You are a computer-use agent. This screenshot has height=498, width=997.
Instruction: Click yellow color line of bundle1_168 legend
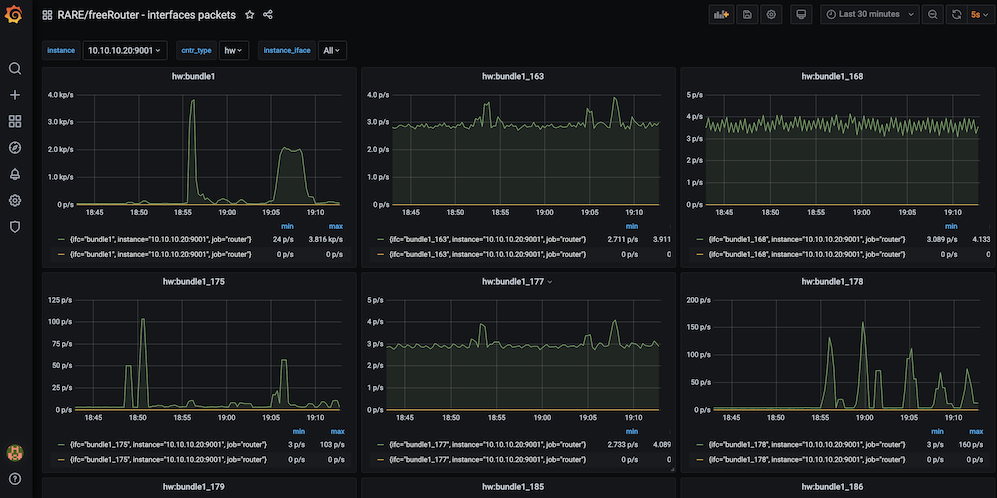[699, 254]
